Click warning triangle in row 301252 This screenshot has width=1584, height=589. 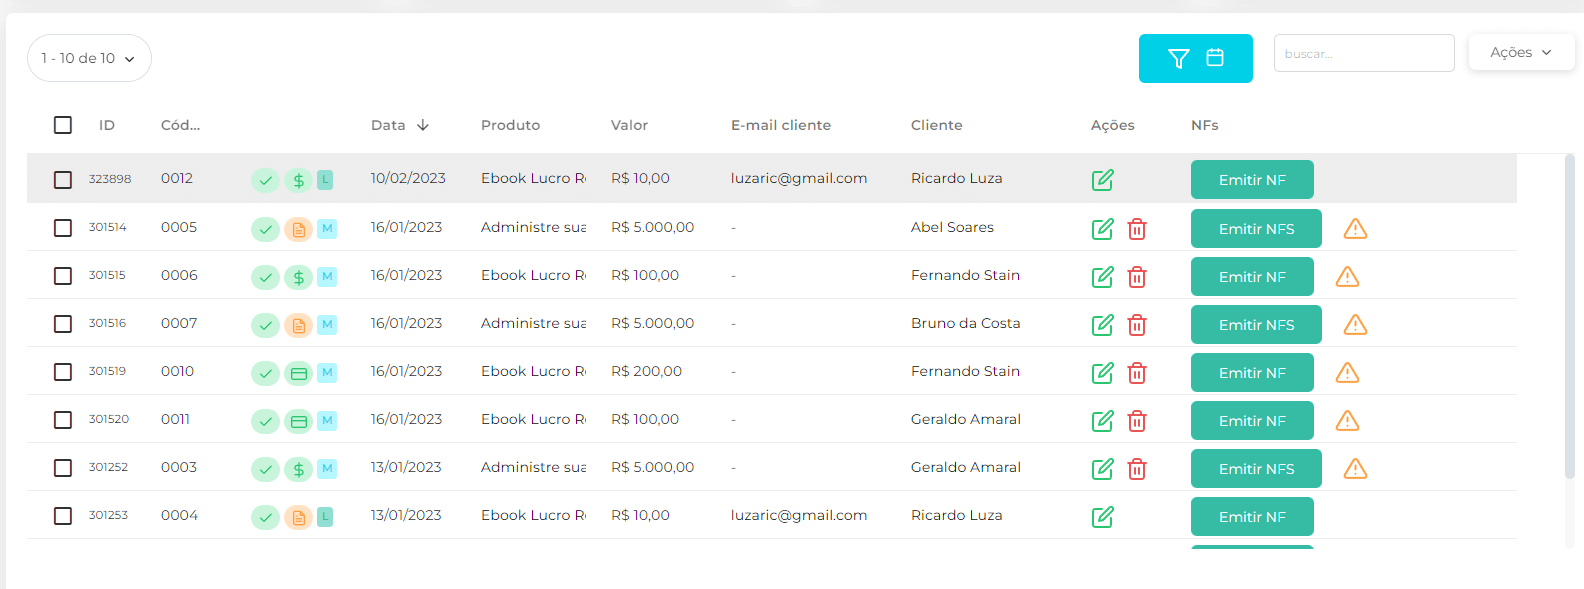[1355, 469]
